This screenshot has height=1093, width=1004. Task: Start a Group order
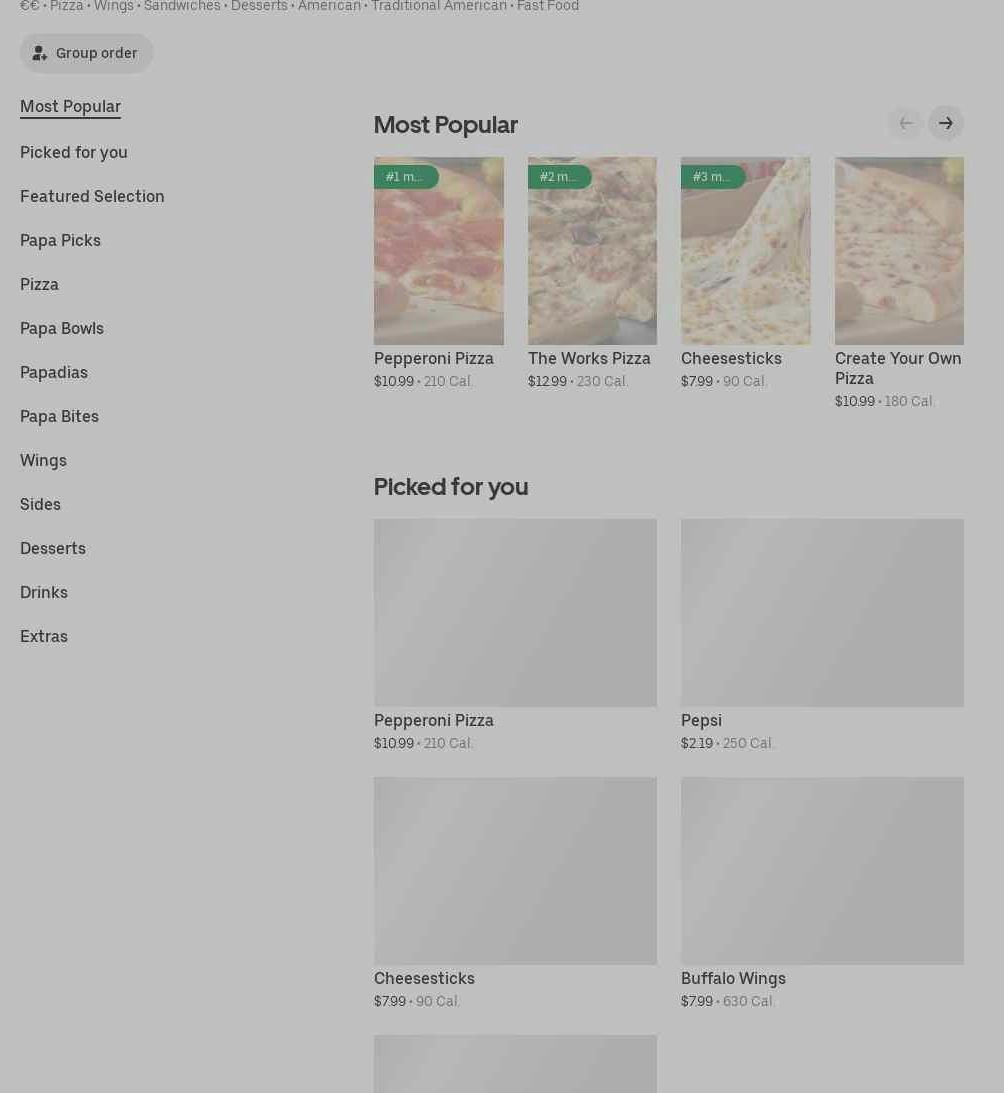pyautogui.click(x=86, y=53)
